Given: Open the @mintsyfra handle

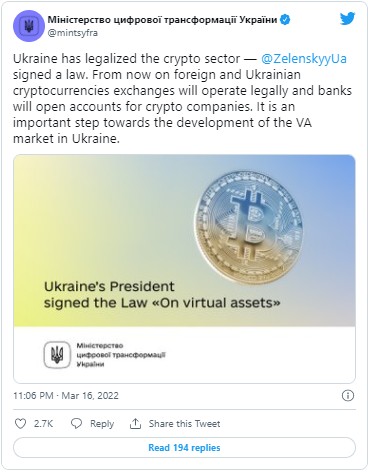Looking at the screenshot, I should click(x=73, y=33).
